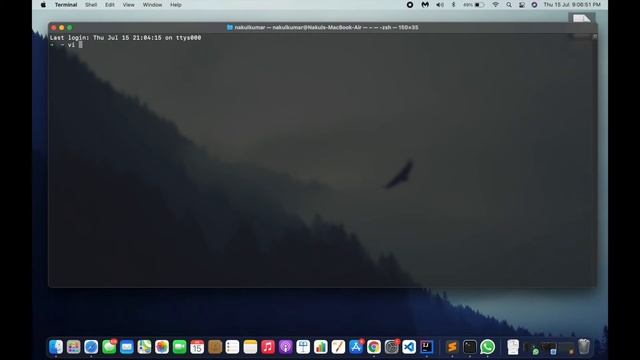Open WhatsApp from the dock
This screenshot has width=640, height=360.
[x=487, y=347]
